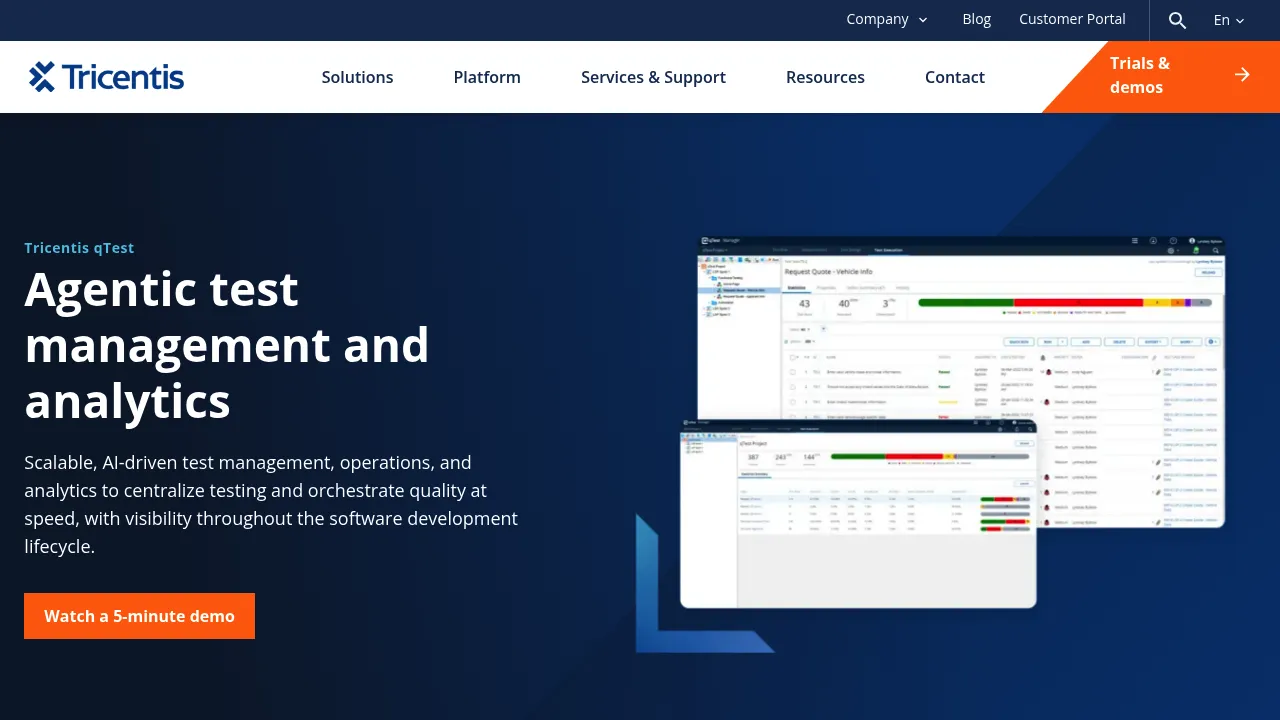Image resolution: width=1280 pixels, height=720 pixels.
Task: Open the En language selector
Action: point(1229,20)
